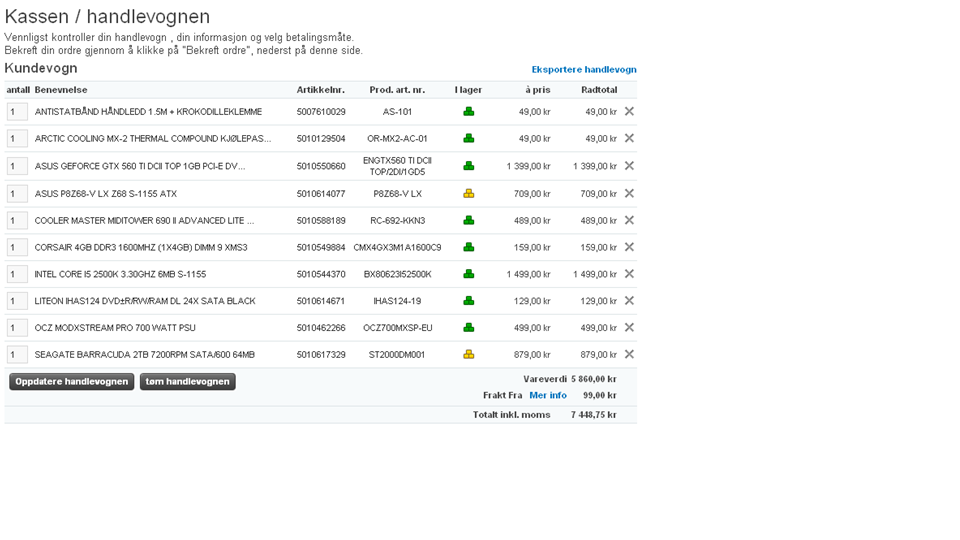Edit quantity field for ANTISTATBÅND HÅNDLEDD
Screen dimensions: 960x540
click(x=17, y=111)
